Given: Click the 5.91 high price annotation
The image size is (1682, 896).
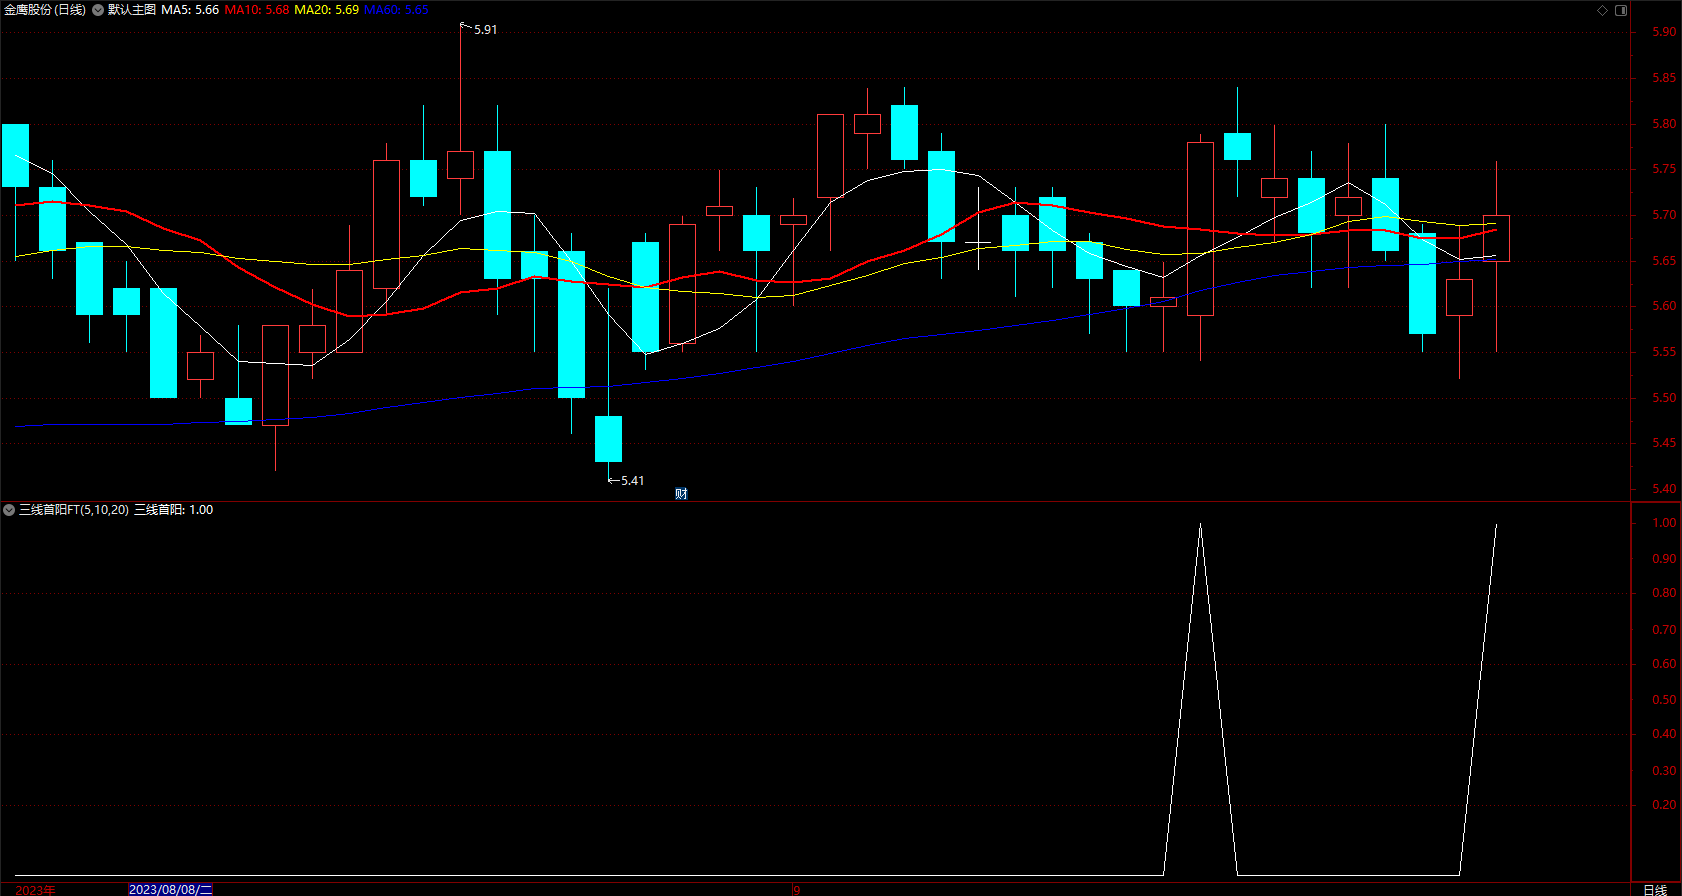Looking at the screenshot, I should tap(485, 30).
